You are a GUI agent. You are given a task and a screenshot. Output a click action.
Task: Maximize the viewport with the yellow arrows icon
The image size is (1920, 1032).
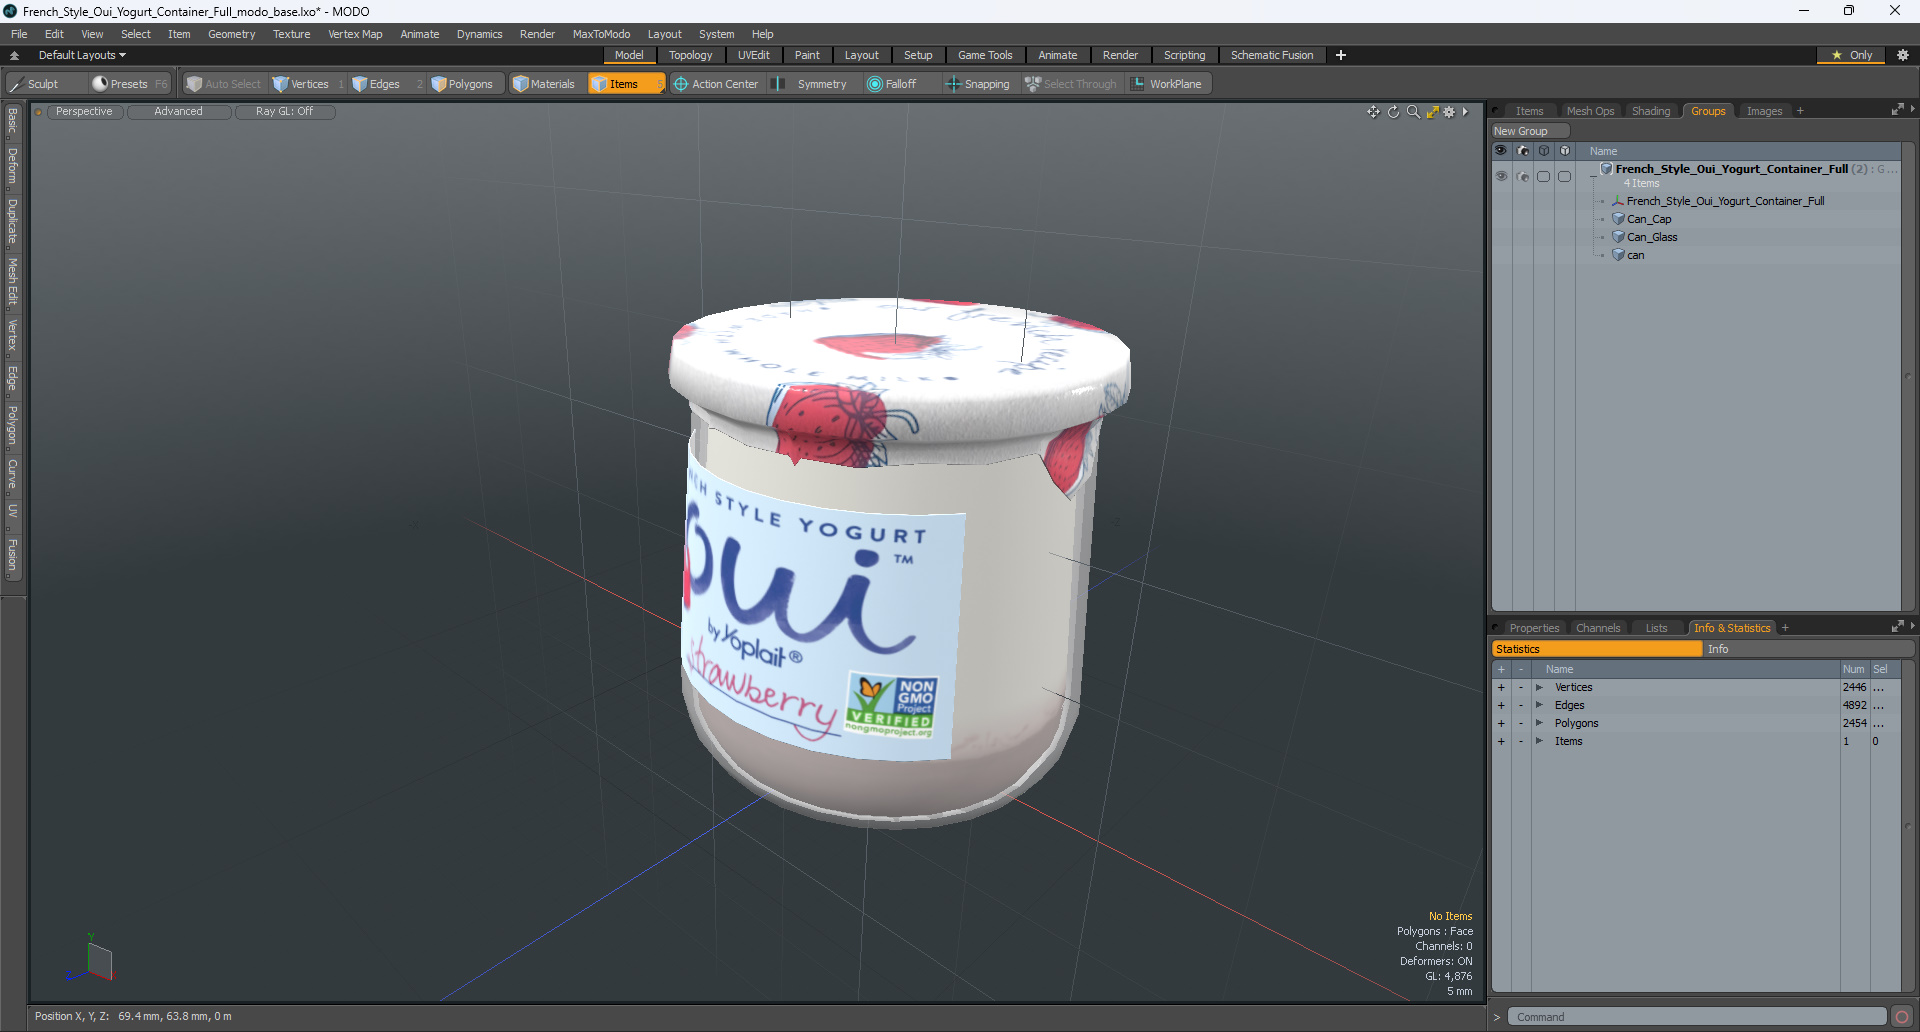(x=1432, y=112)
